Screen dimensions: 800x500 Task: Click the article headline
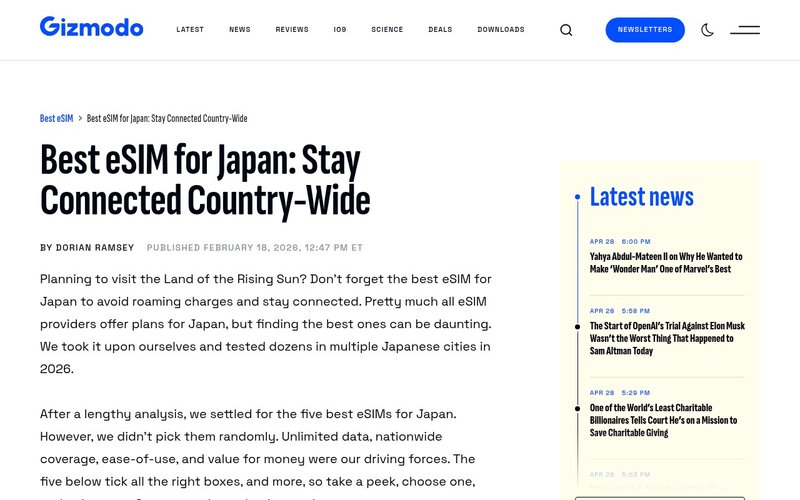click(x=205, y=180)
